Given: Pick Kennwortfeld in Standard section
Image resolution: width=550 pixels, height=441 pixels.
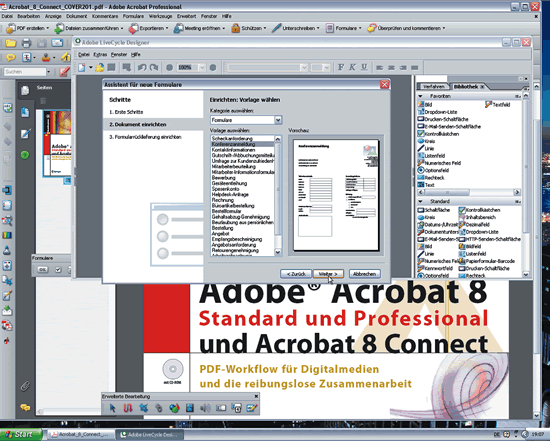Looking at the screenshot, I should coord(435,268).
